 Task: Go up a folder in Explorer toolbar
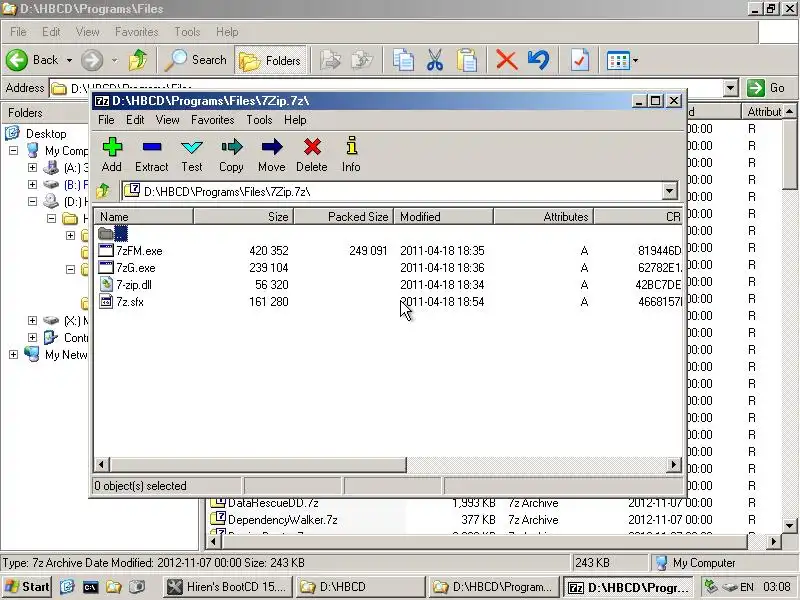pos(138,60)
